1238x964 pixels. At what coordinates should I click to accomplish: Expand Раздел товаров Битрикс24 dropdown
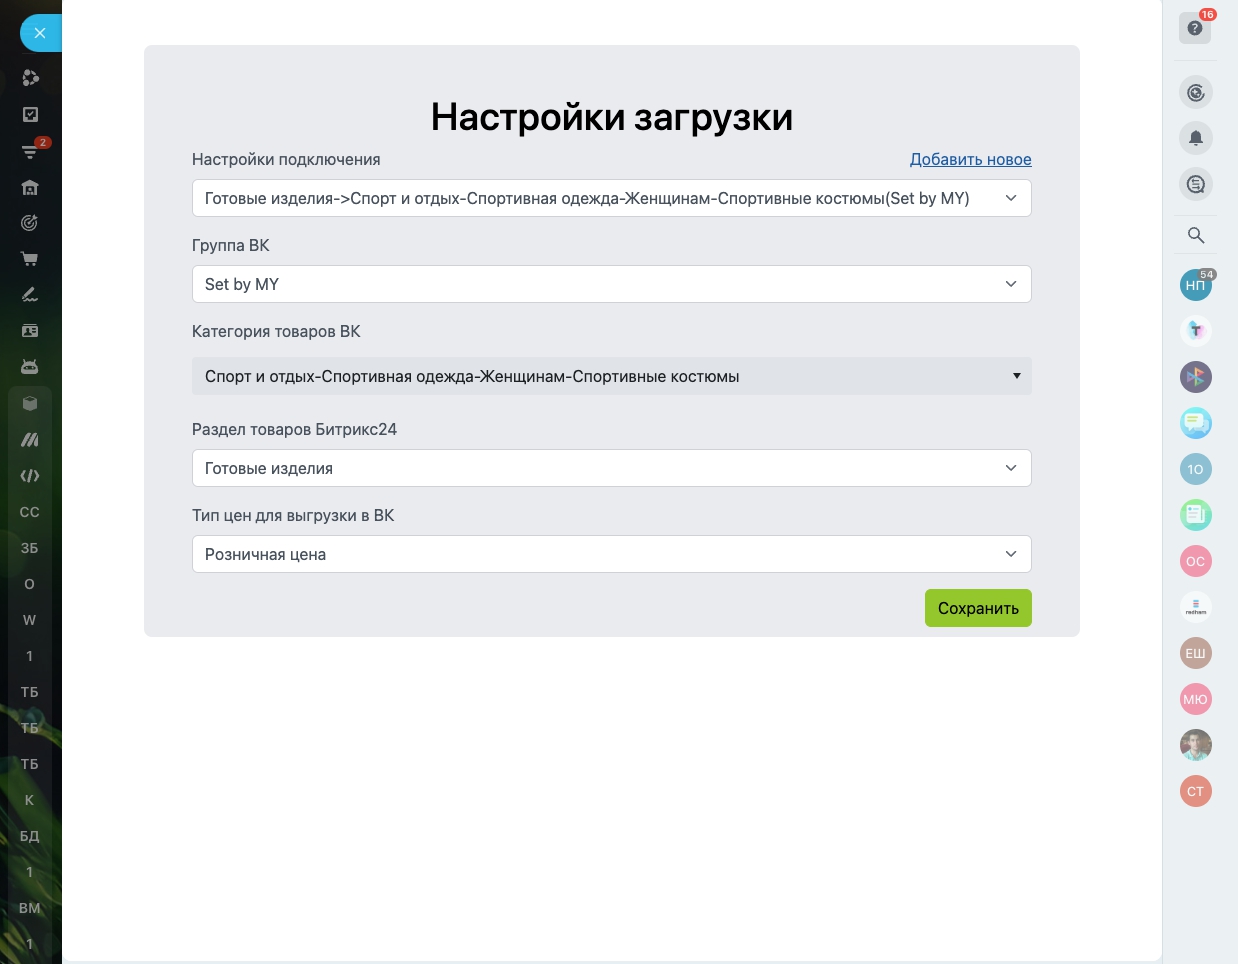pyautogui.click(x=612, y=468)
